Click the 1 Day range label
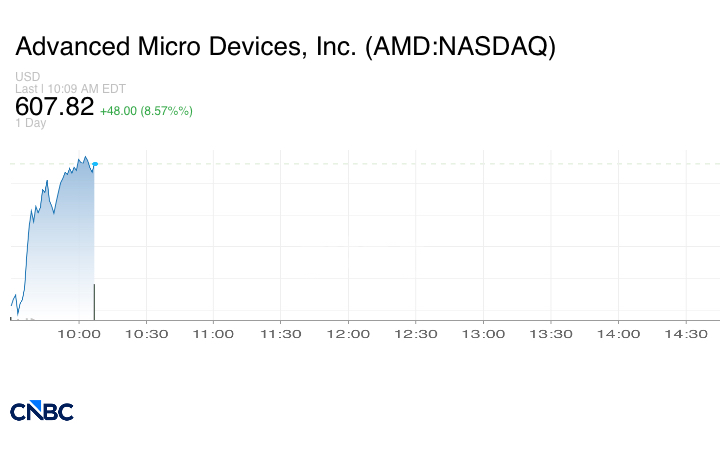This screenshot has height=450, width=720. click(x=30, y=123)
